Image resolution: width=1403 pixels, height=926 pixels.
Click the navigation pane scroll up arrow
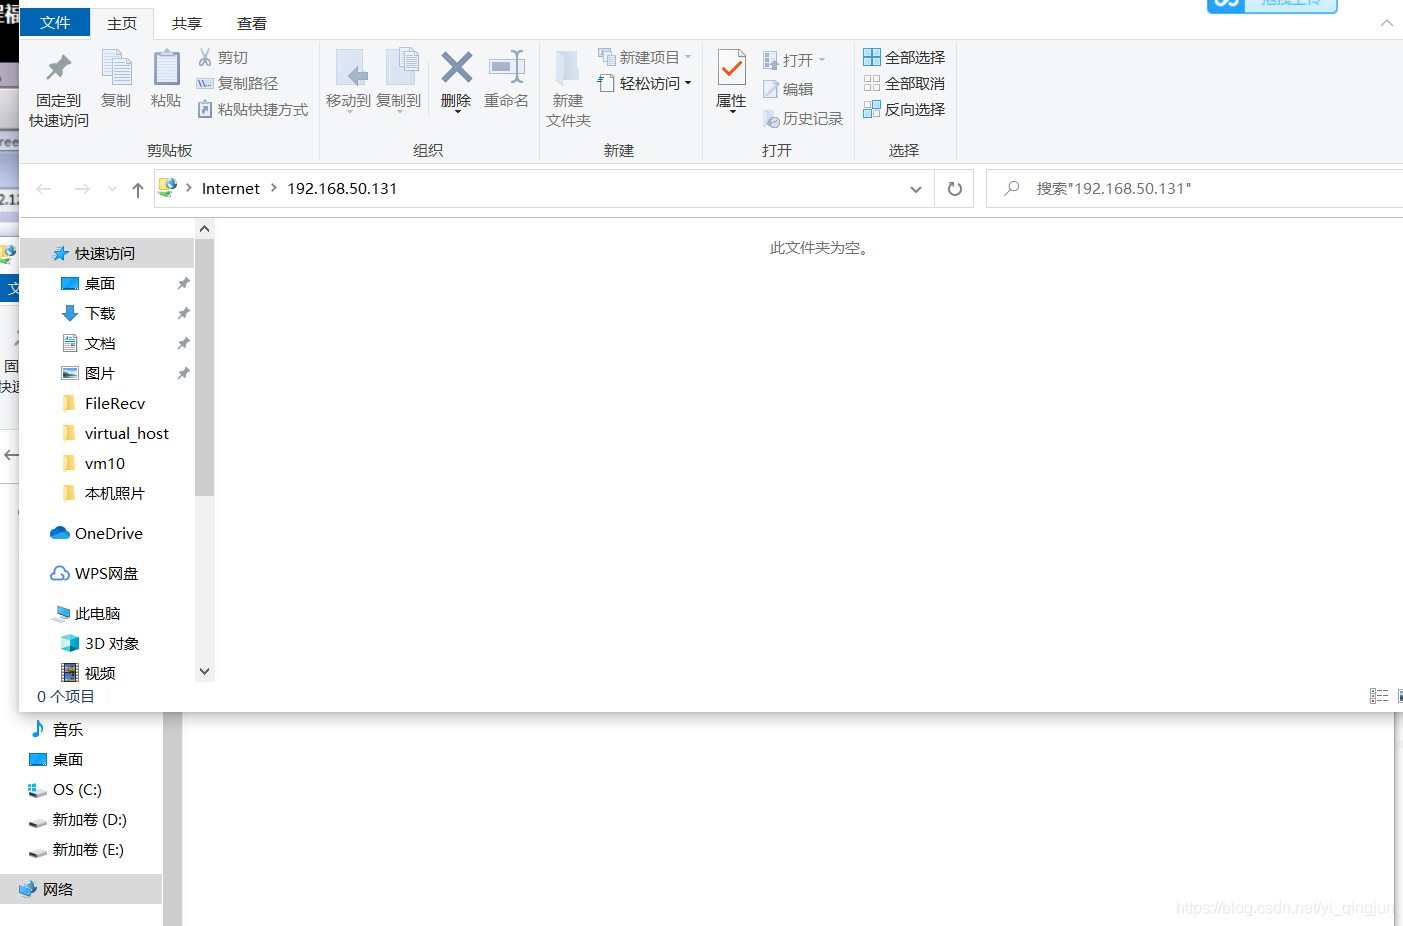pos(204,229)
